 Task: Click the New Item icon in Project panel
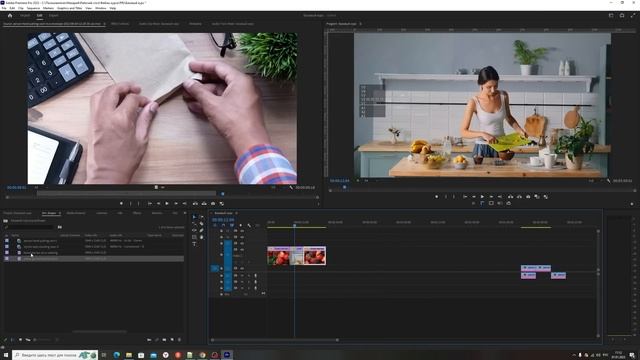pos(172,340)
